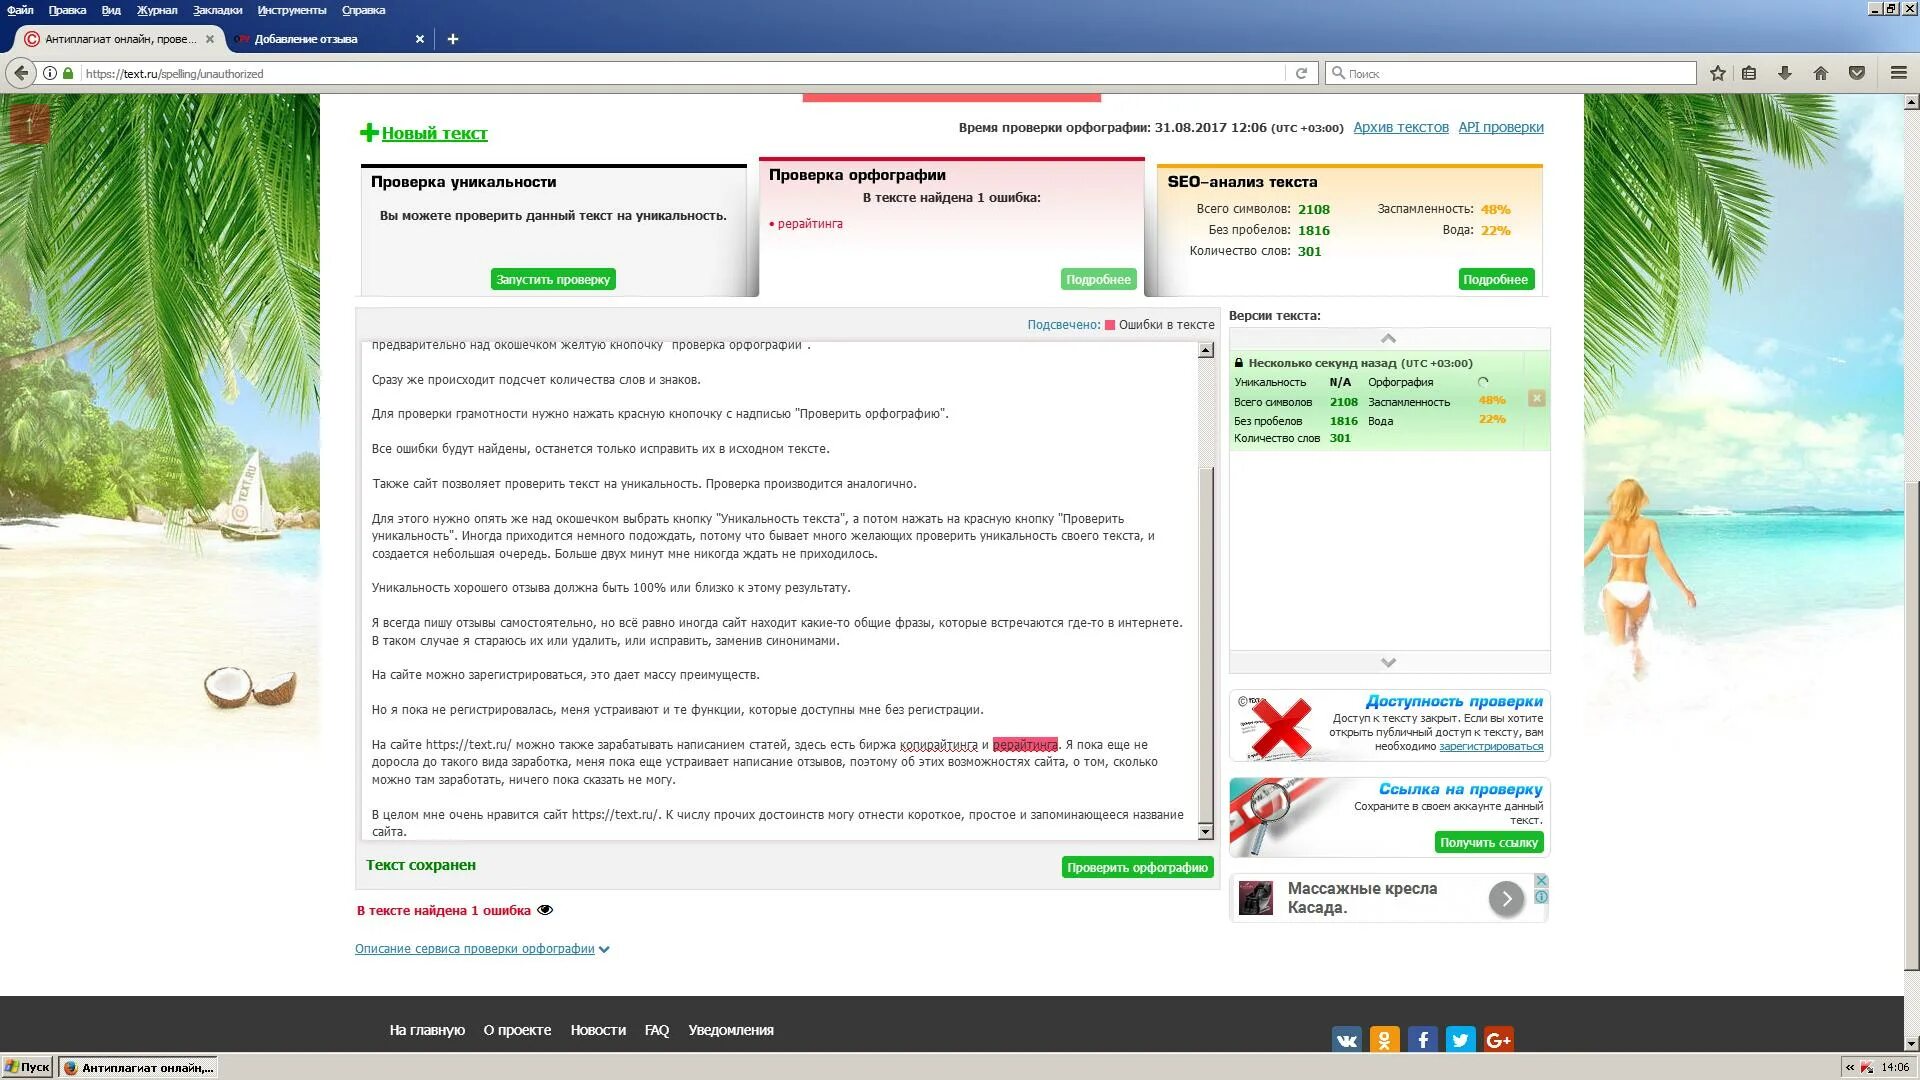The height and width of the screenshot is (1080, 1920).
Task: Expand hidden system tray icons chevron
Action: 1849,1067
